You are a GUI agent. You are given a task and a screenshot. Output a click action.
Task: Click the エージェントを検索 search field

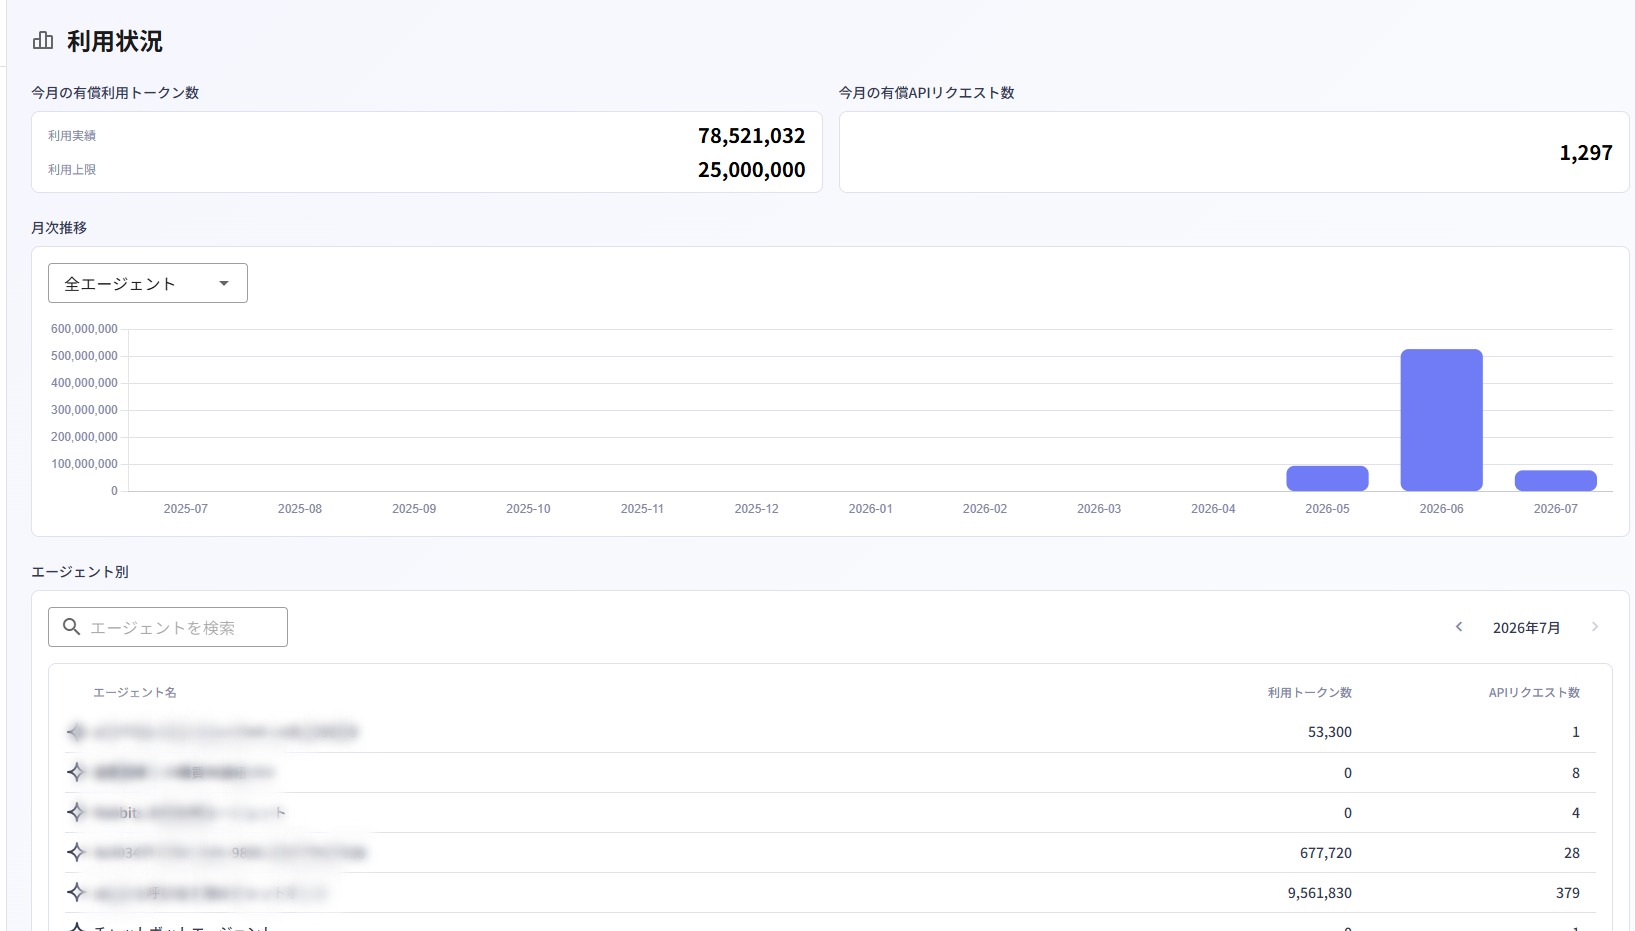(168, 627)
